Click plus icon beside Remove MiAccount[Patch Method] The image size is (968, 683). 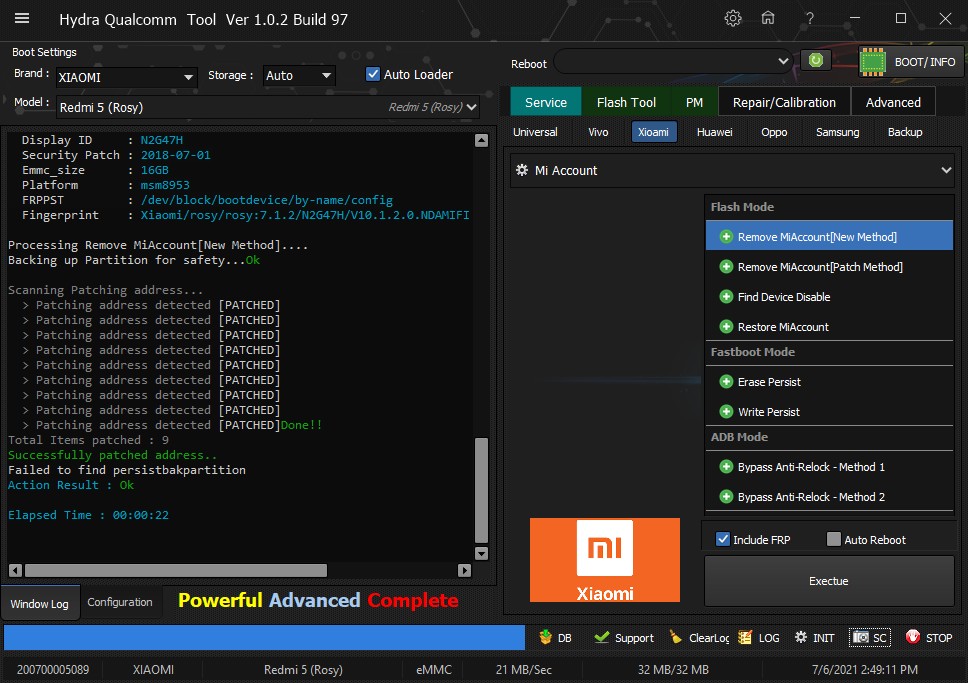click(x=726, y=267)
